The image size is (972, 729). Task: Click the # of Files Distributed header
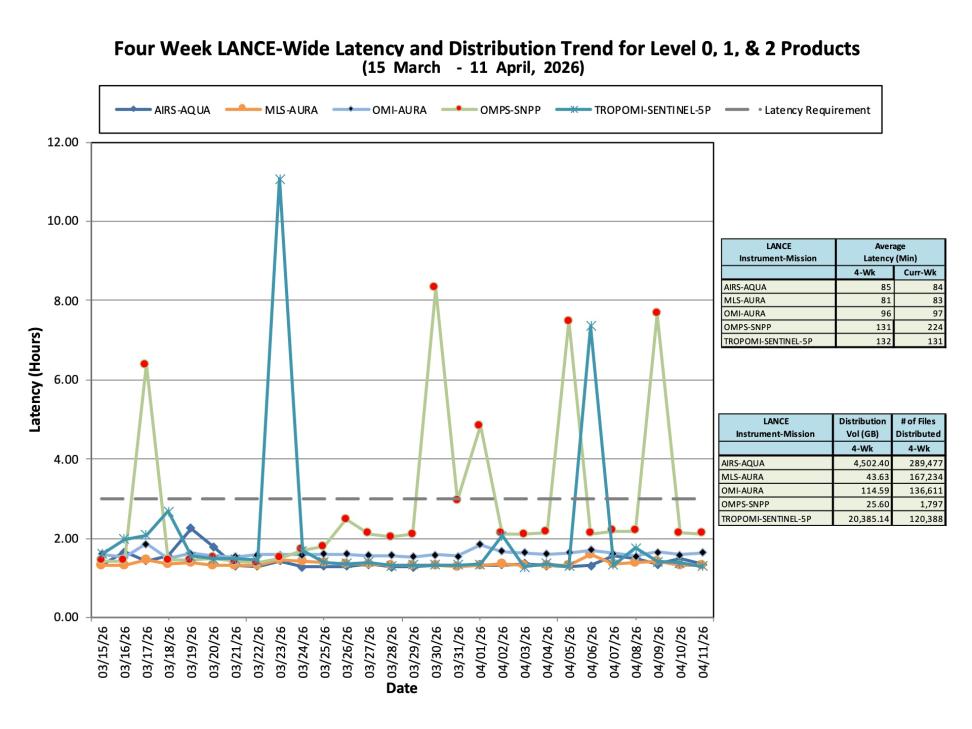click(918, 427)
